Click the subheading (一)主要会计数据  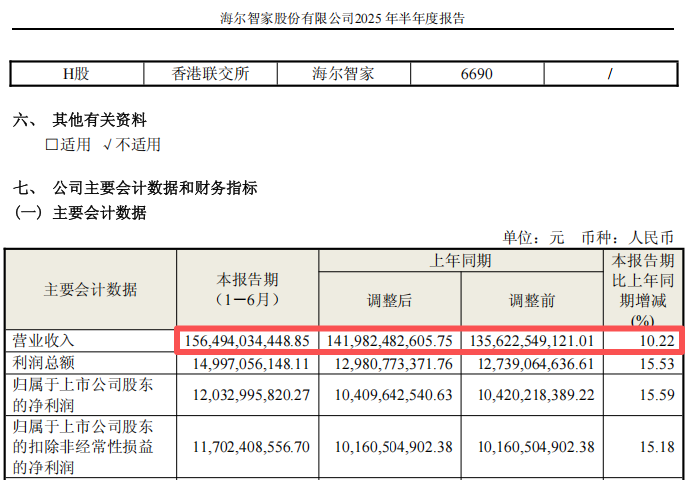click(x=80, y=213)
